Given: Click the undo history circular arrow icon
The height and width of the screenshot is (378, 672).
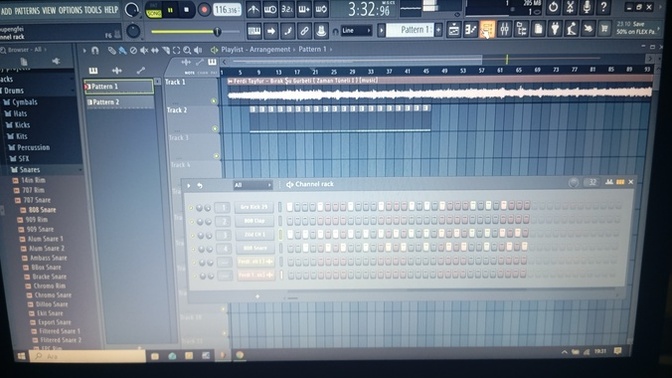Looking at the screenshot, I should tap(553, 7).
